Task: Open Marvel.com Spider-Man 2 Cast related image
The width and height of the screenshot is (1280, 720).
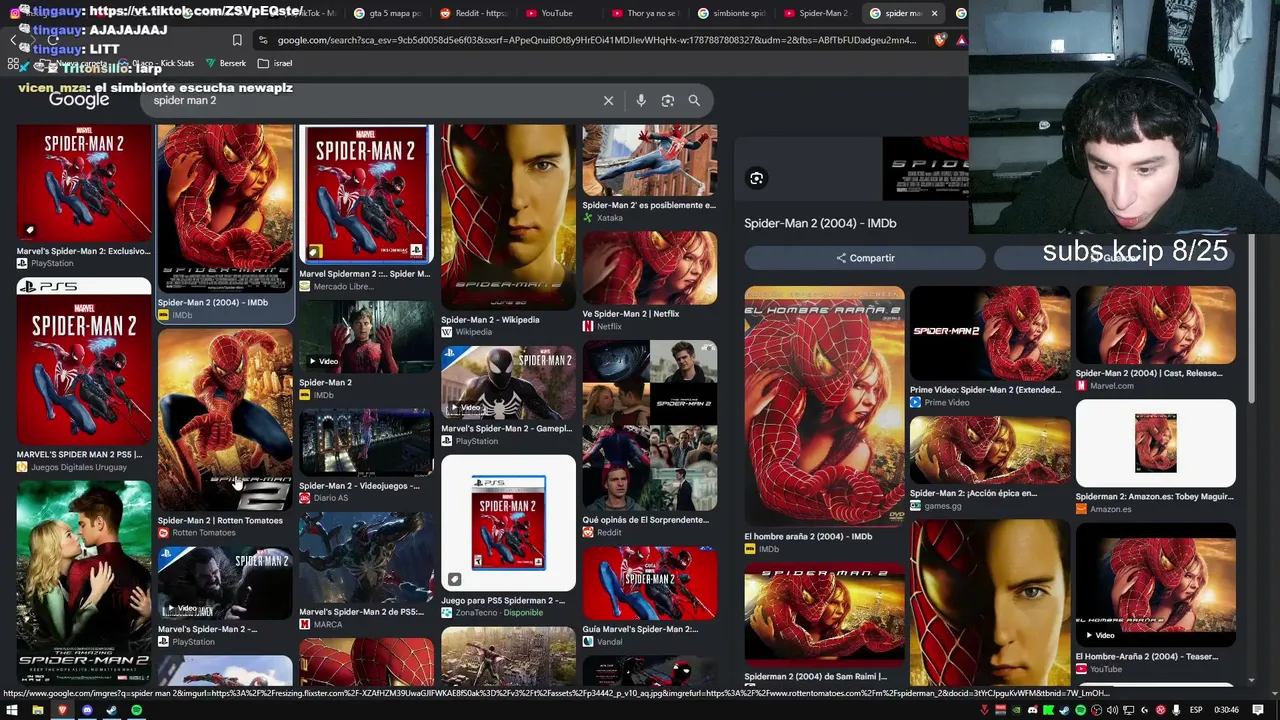Action: point(1156,326)
